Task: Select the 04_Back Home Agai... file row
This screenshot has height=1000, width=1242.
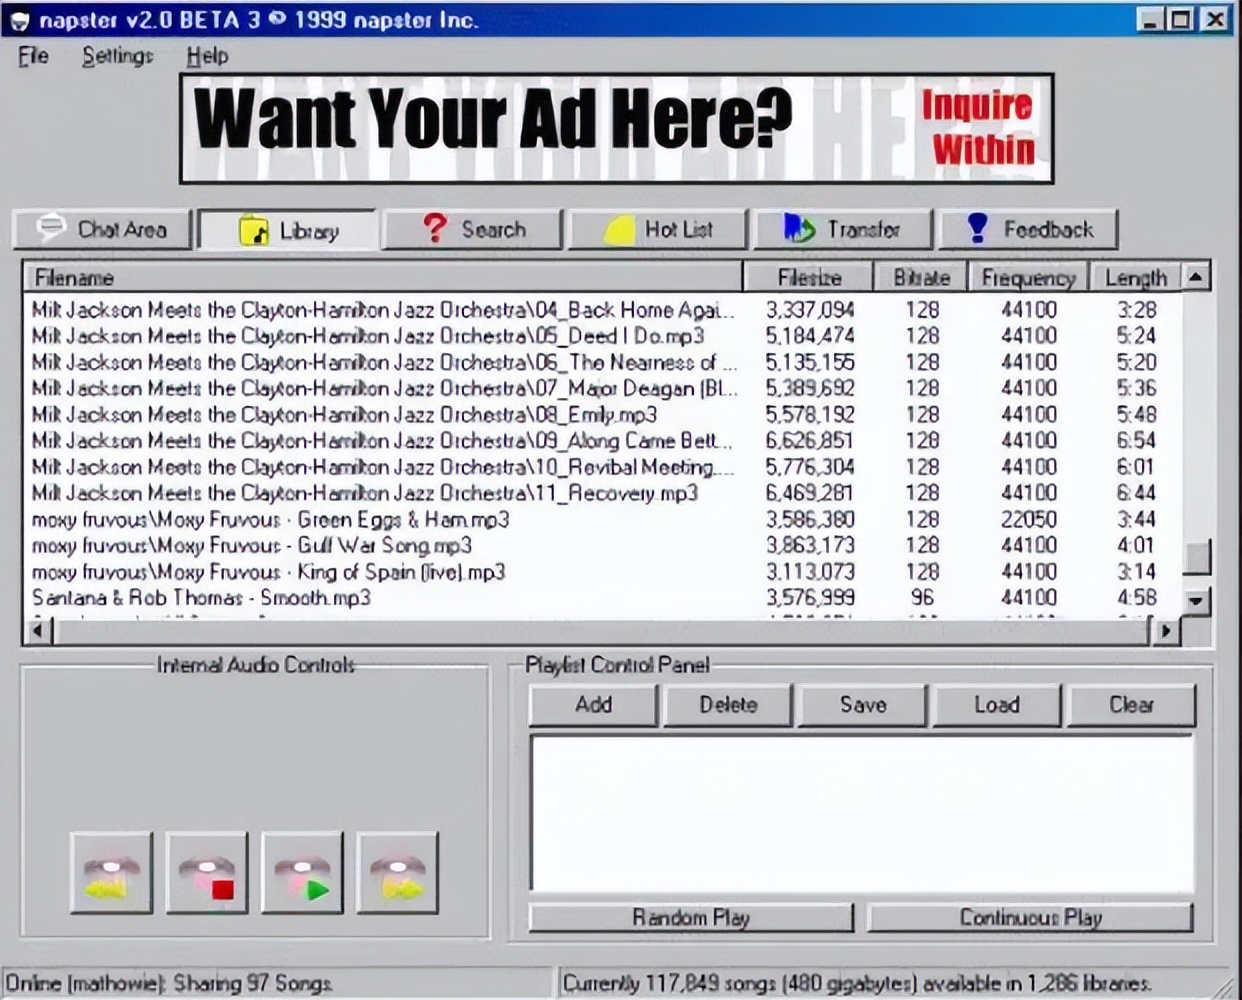Action: tap(602, 310)
